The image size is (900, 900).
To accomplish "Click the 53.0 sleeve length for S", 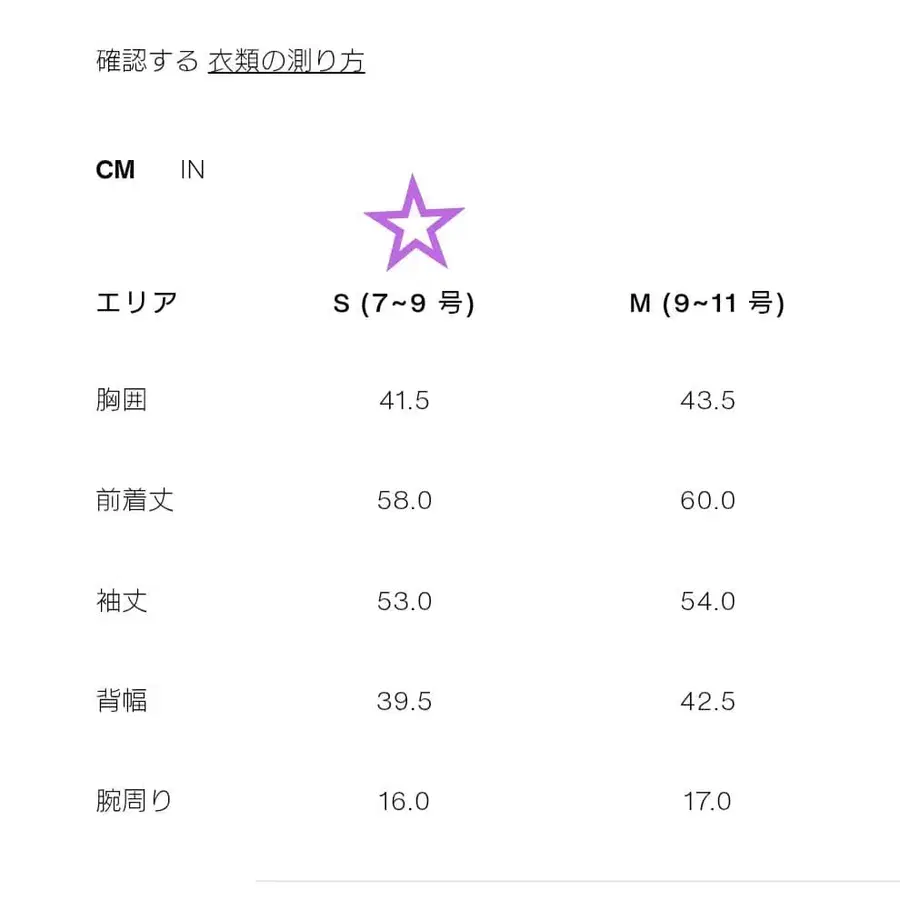I will pos(405,601).
